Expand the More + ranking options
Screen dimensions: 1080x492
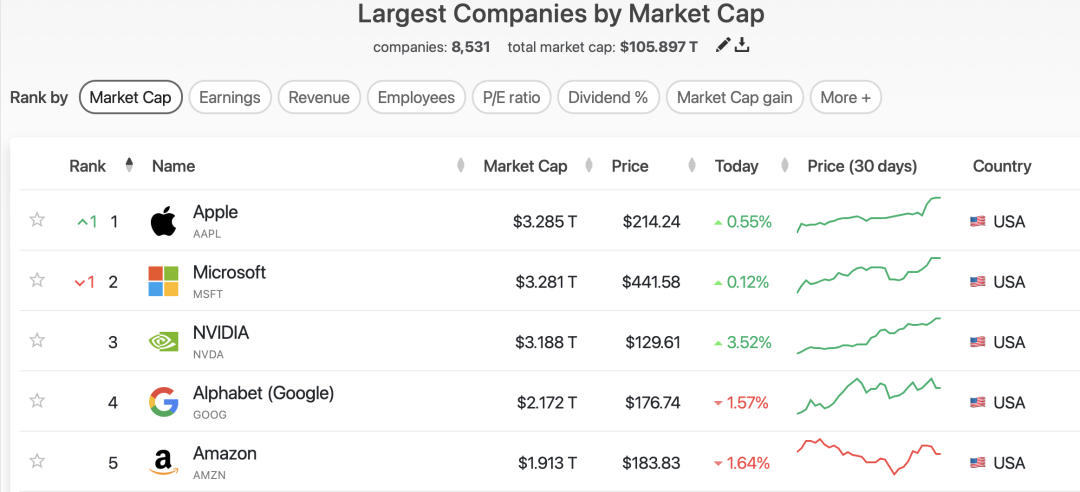coord(845,97)
